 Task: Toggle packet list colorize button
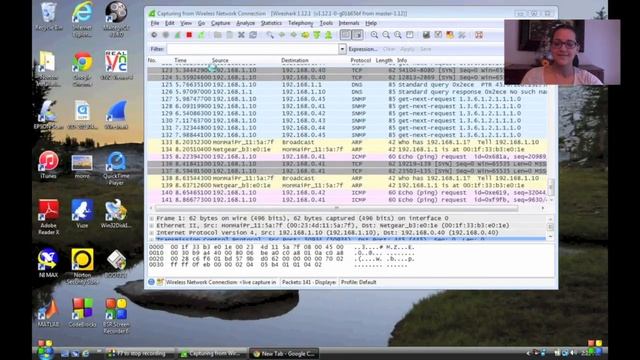[x=345, y=35]
